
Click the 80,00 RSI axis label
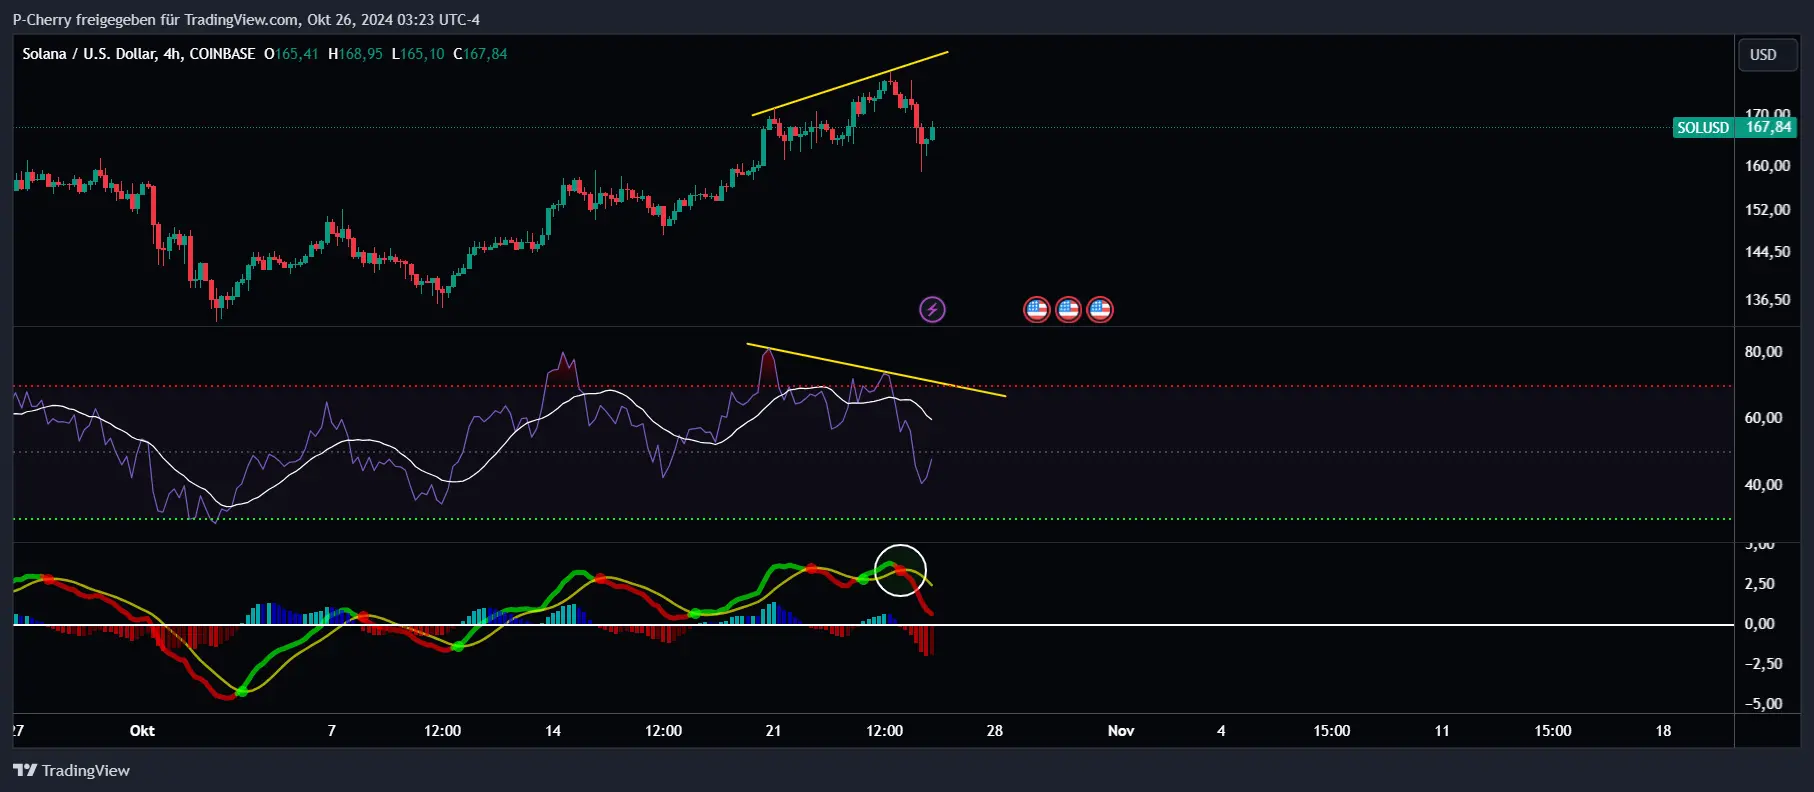[x=1763, y=352]
